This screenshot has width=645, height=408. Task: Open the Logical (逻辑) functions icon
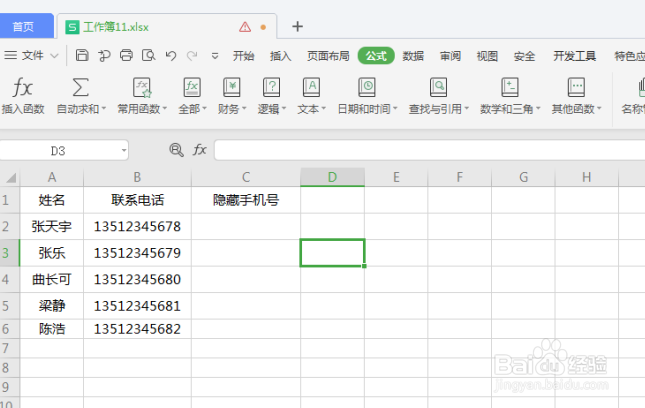point(271,87)
